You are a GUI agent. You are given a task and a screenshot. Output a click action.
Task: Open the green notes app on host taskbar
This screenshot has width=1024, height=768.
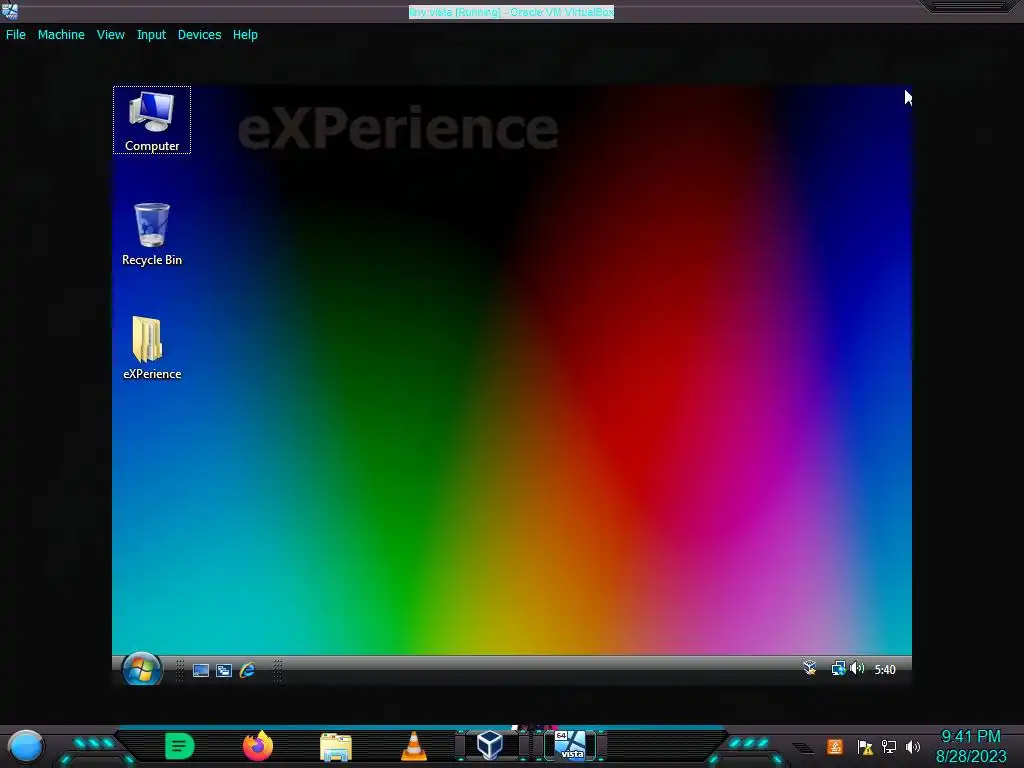pyautogui.click(x=180, y=746)
